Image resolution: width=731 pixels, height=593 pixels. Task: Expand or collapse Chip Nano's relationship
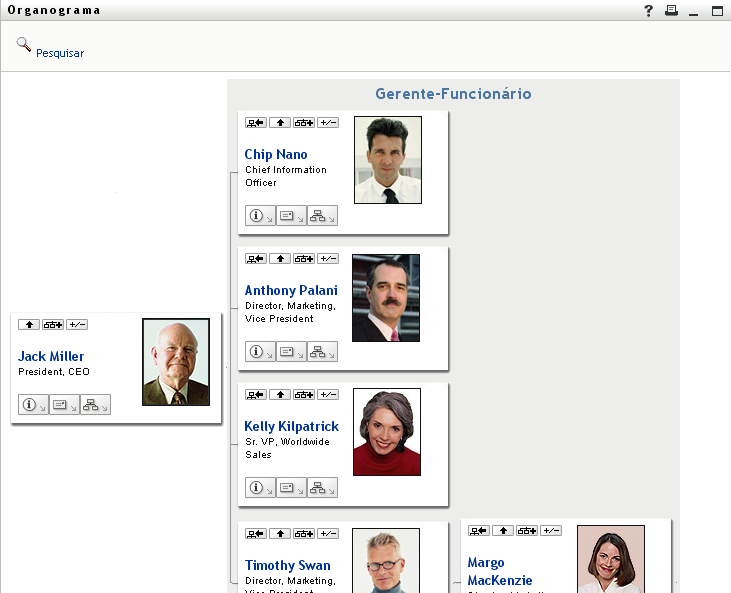point(328,123)
